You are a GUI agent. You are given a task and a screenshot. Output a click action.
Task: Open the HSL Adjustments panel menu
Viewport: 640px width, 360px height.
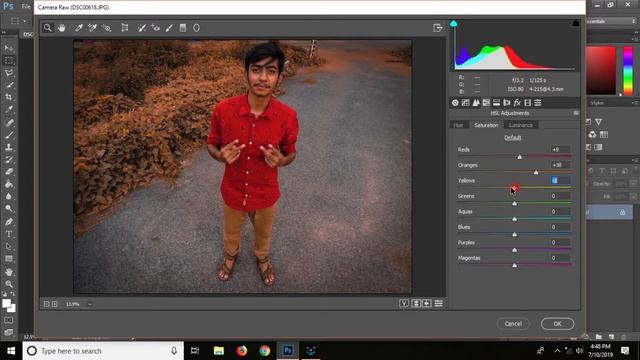(576, 113)
